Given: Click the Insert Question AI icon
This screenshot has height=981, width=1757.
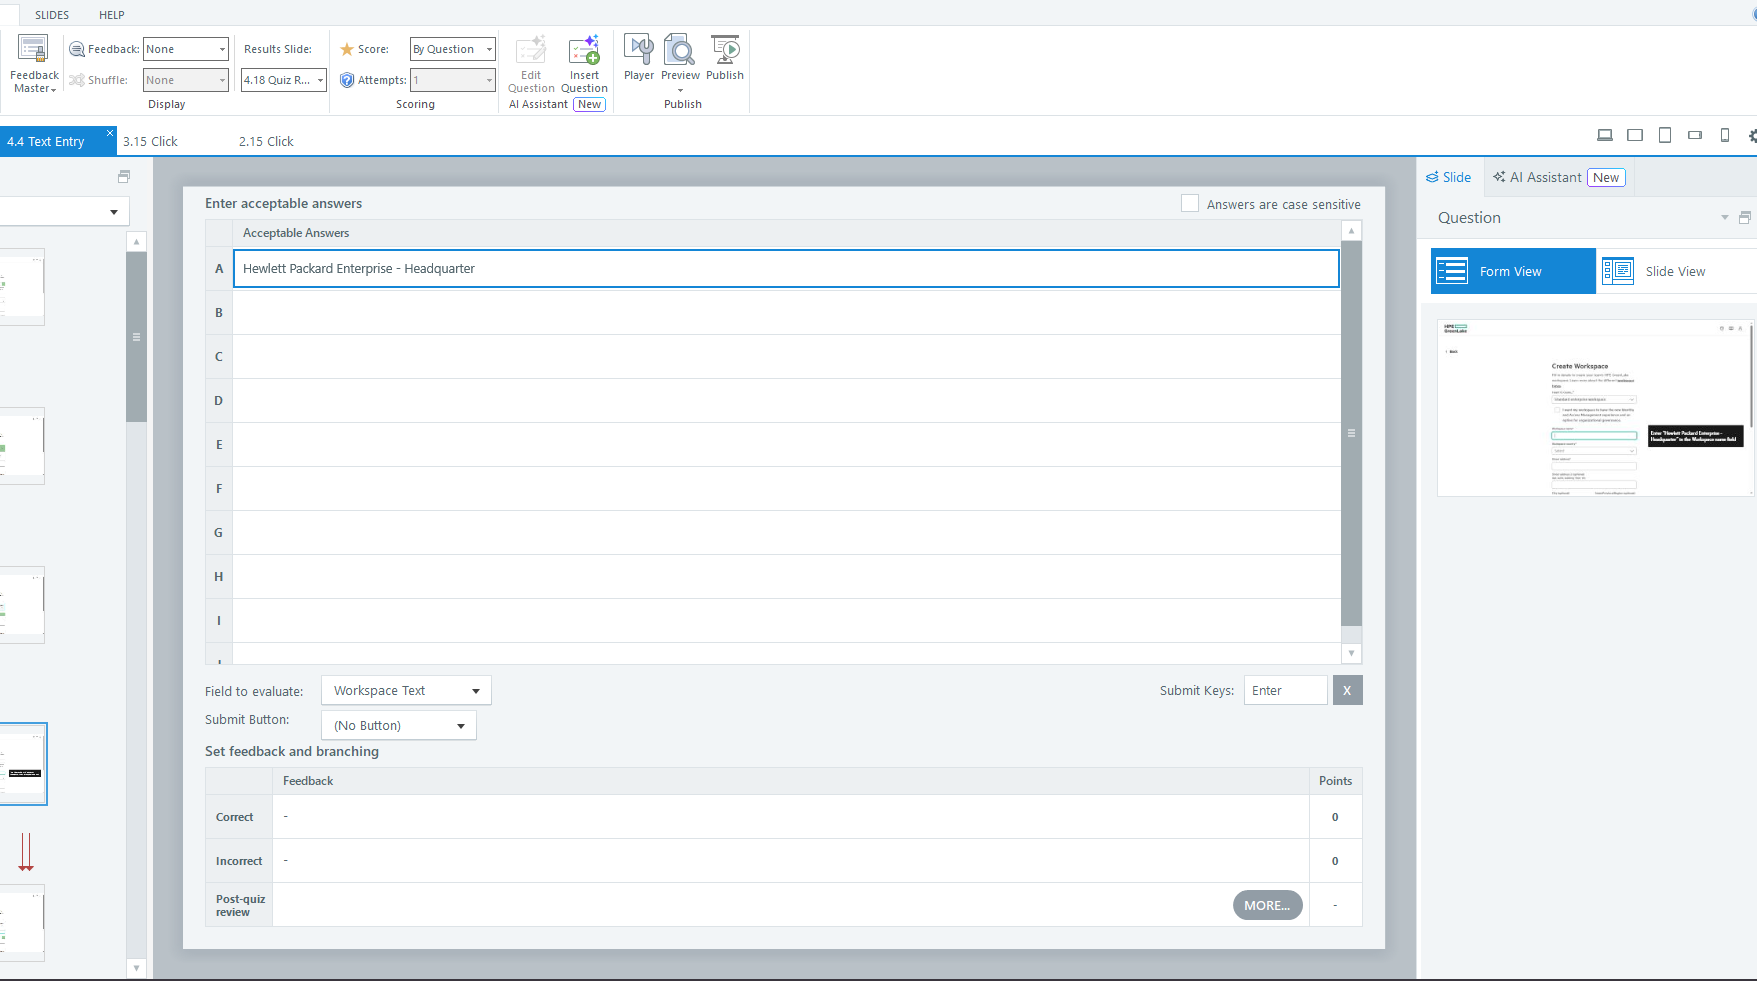Looking at the screenshot, I should pos(584,64).
